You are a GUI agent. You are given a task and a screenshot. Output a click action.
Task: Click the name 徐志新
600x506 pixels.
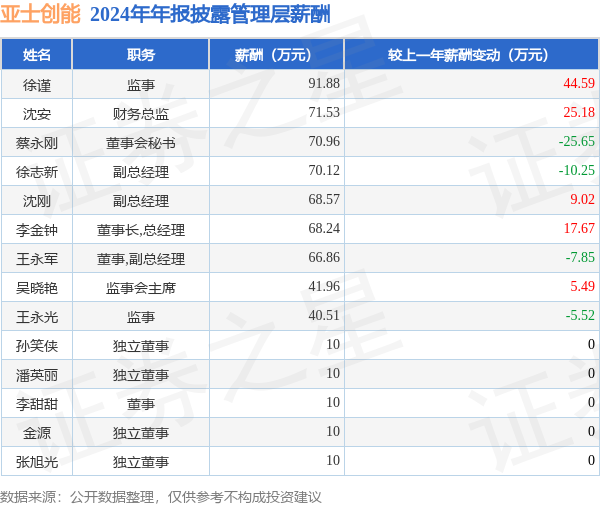click(37, 172)
